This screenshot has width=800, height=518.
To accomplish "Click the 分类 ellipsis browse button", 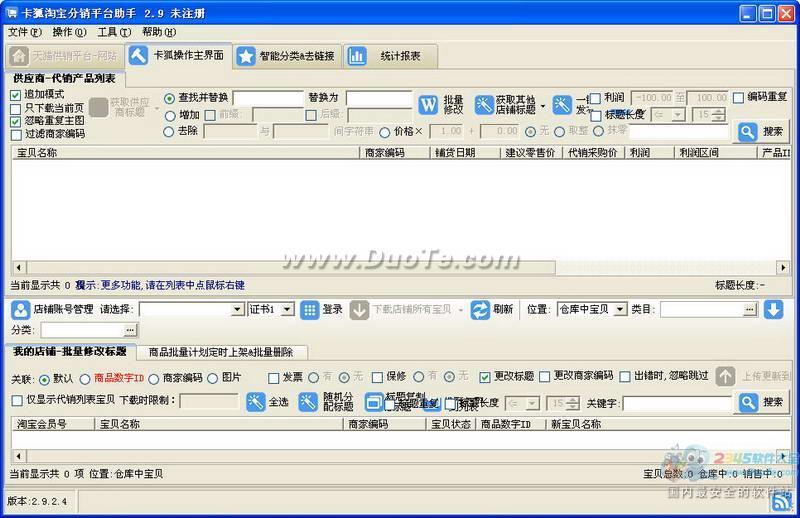I will 130,330.
